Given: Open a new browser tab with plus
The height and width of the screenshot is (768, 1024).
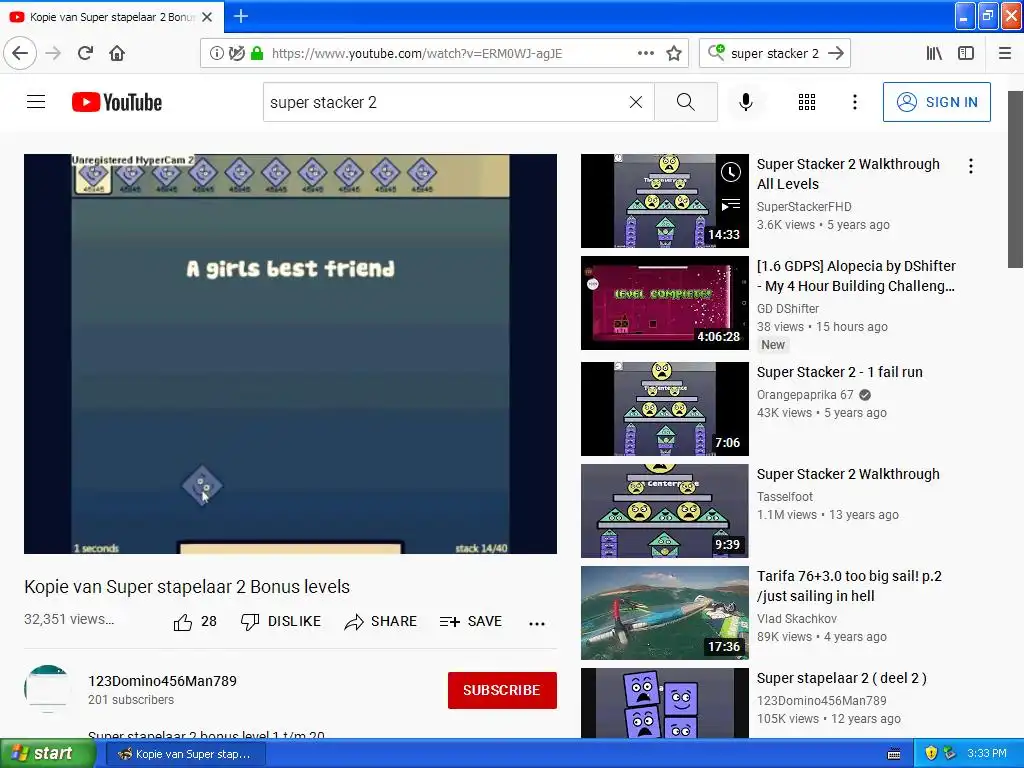Looking at the screenshot, I should (x=240, y=17).
